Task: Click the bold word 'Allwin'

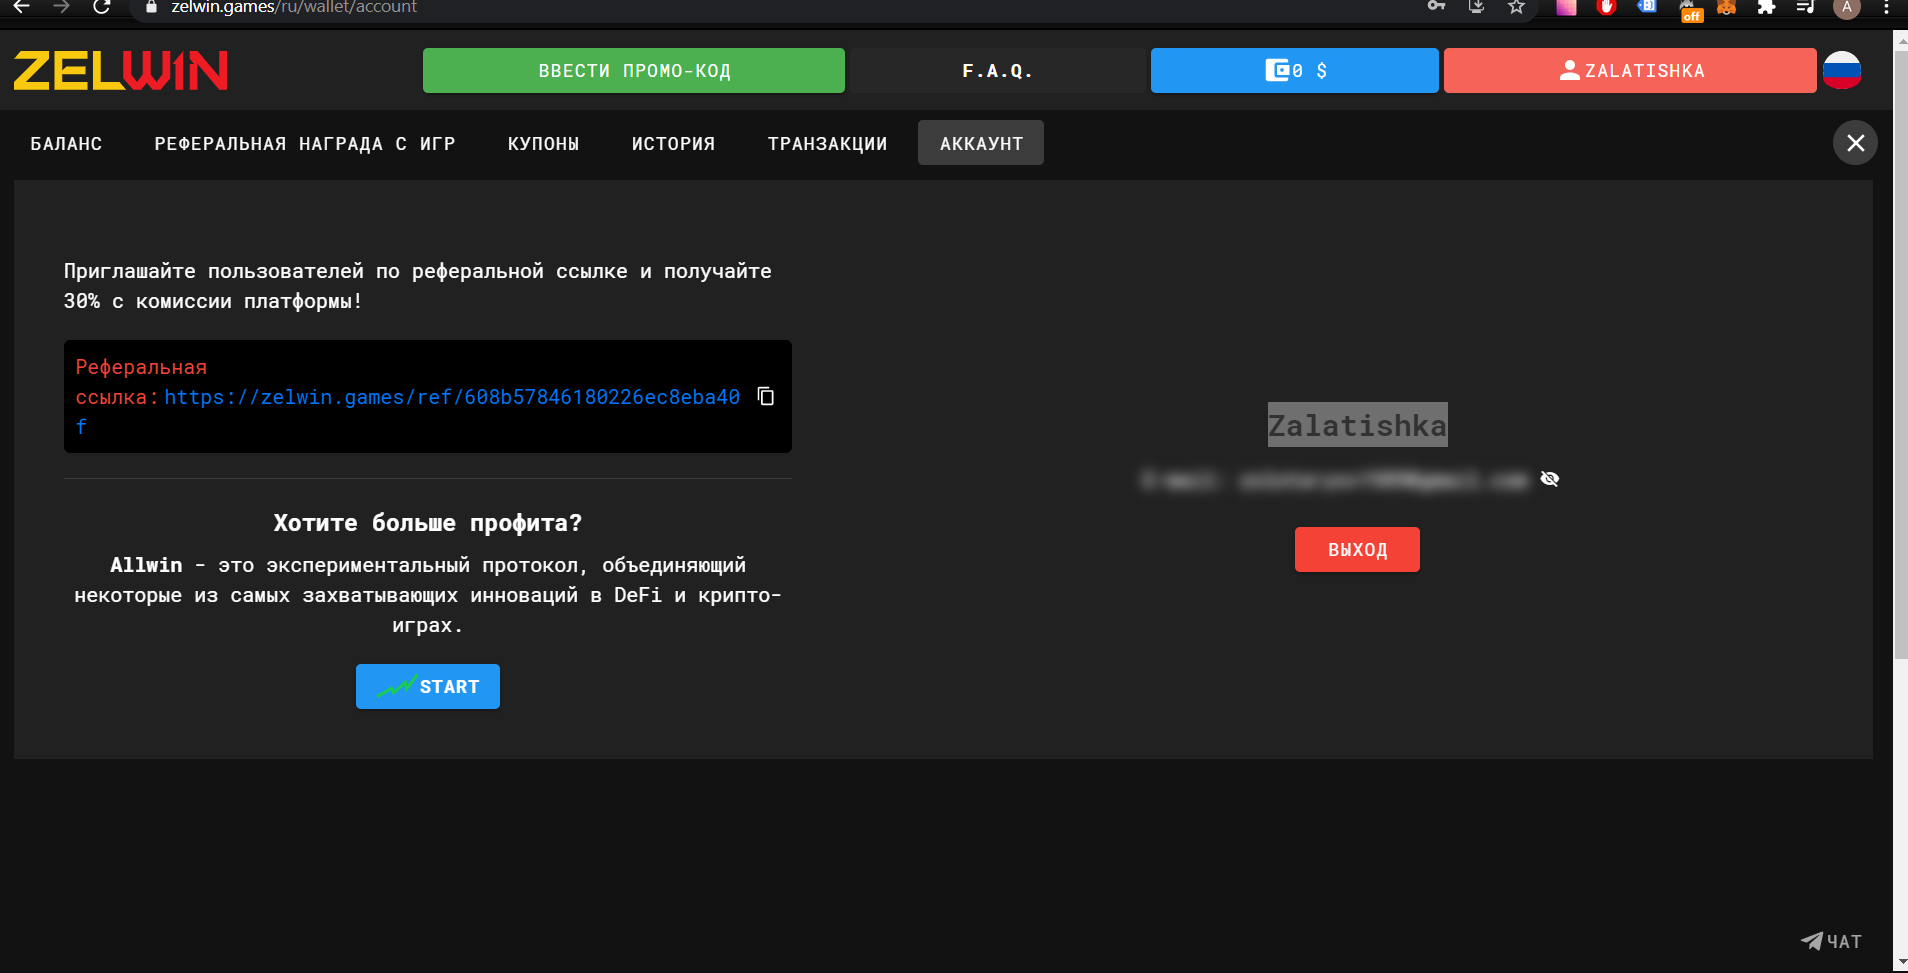Action: [x=146, y=565]
